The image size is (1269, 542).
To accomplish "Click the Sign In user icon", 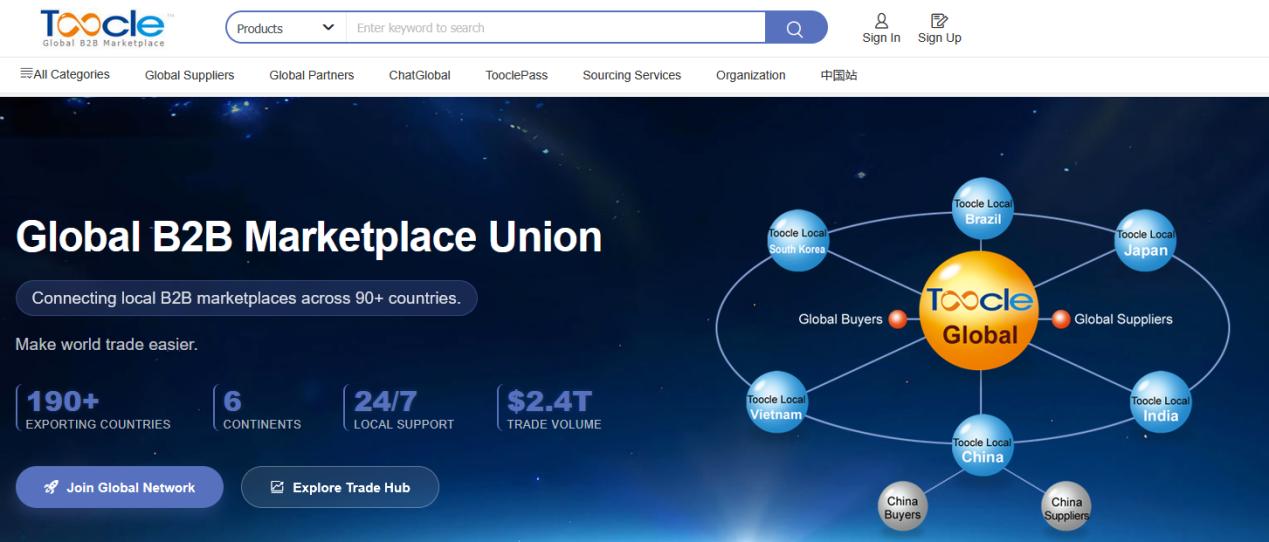I will (881, 20).
